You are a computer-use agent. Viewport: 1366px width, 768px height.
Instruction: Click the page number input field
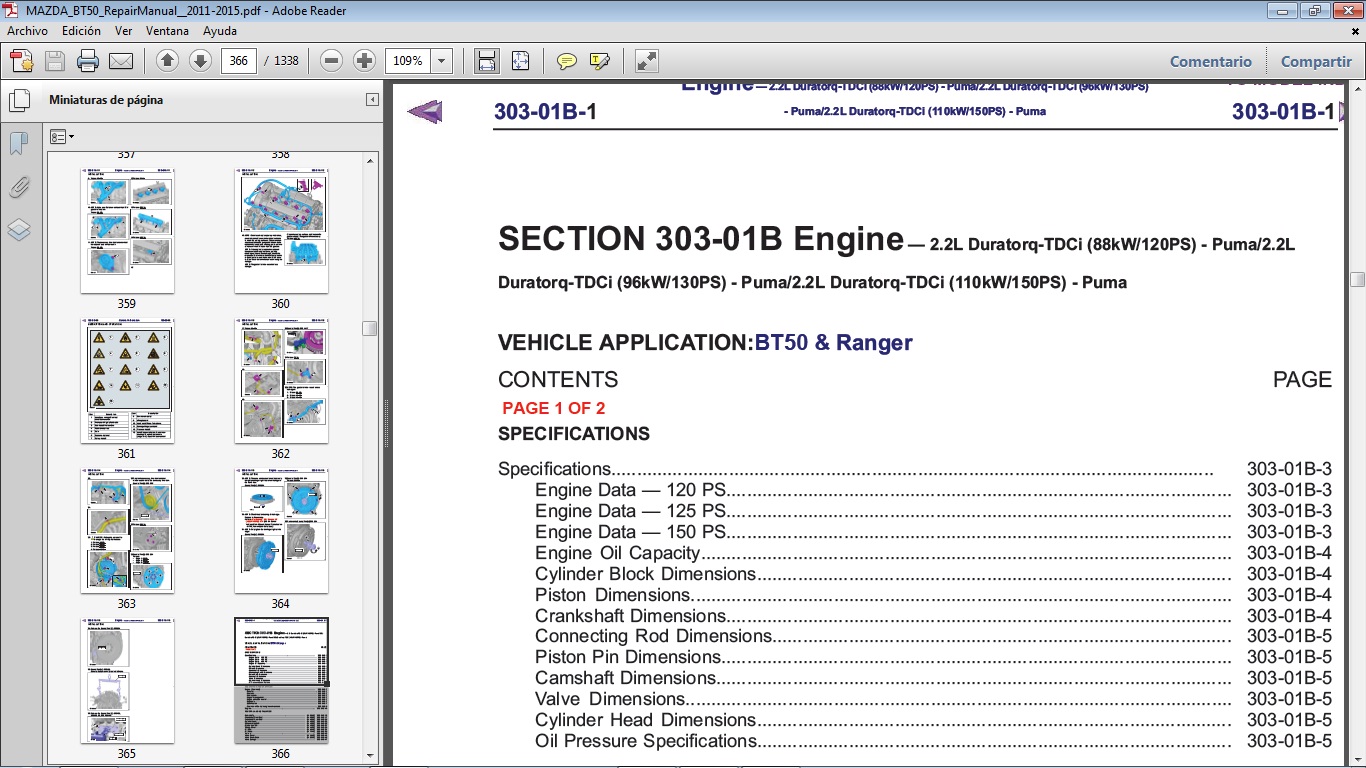click(x=238, y=61)
